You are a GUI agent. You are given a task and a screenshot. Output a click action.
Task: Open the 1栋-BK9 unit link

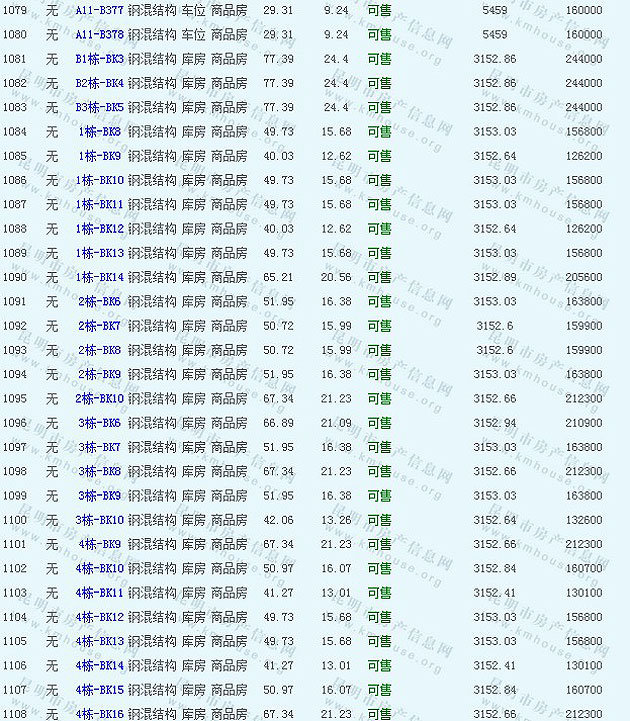coord(100,156)
